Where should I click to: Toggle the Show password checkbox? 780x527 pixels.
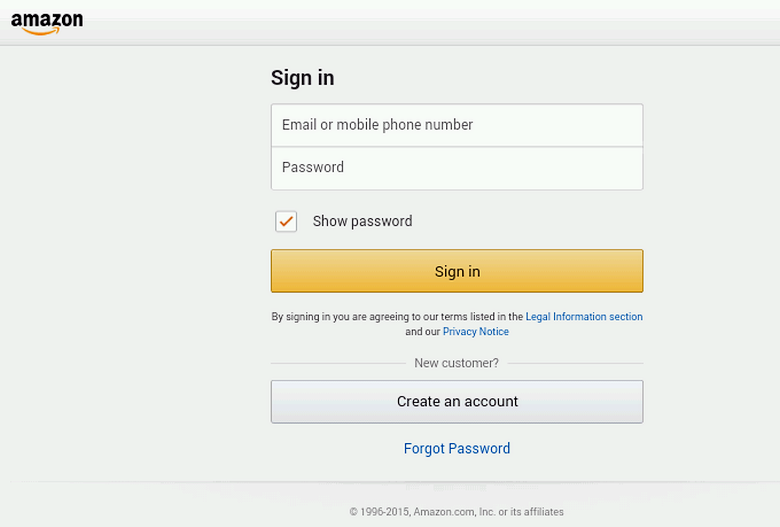pyautogui.click(x=286, y=221)
